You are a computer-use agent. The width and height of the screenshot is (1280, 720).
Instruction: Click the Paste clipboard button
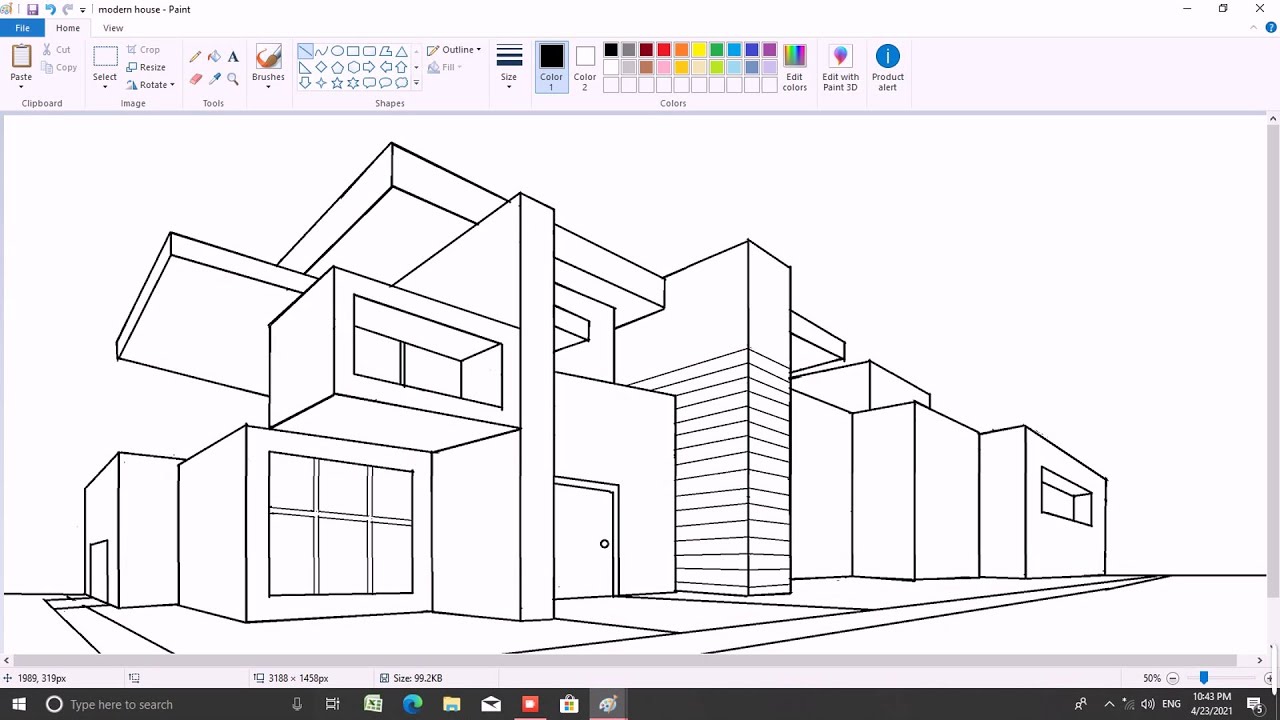pos(21,63)
